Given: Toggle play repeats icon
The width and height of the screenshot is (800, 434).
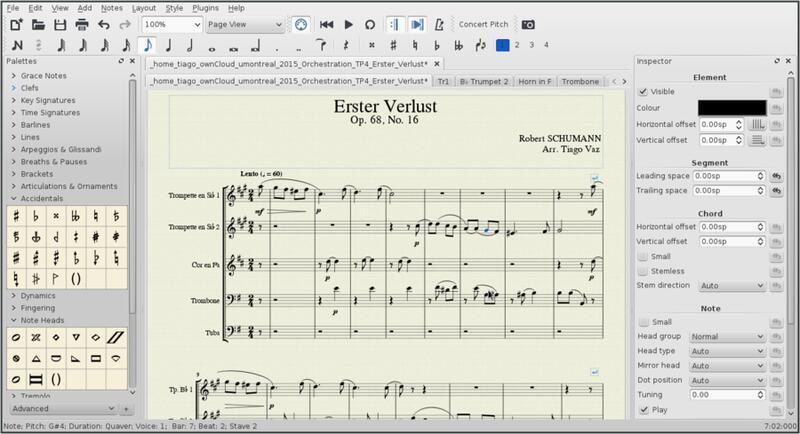Looking at the screenshot, I should (x=394, y=24).
